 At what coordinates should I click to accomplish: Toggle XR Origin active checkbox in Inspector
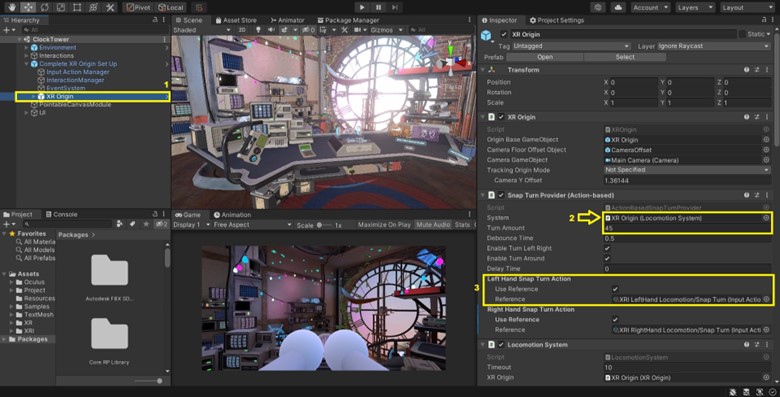(x=504, y=34)
